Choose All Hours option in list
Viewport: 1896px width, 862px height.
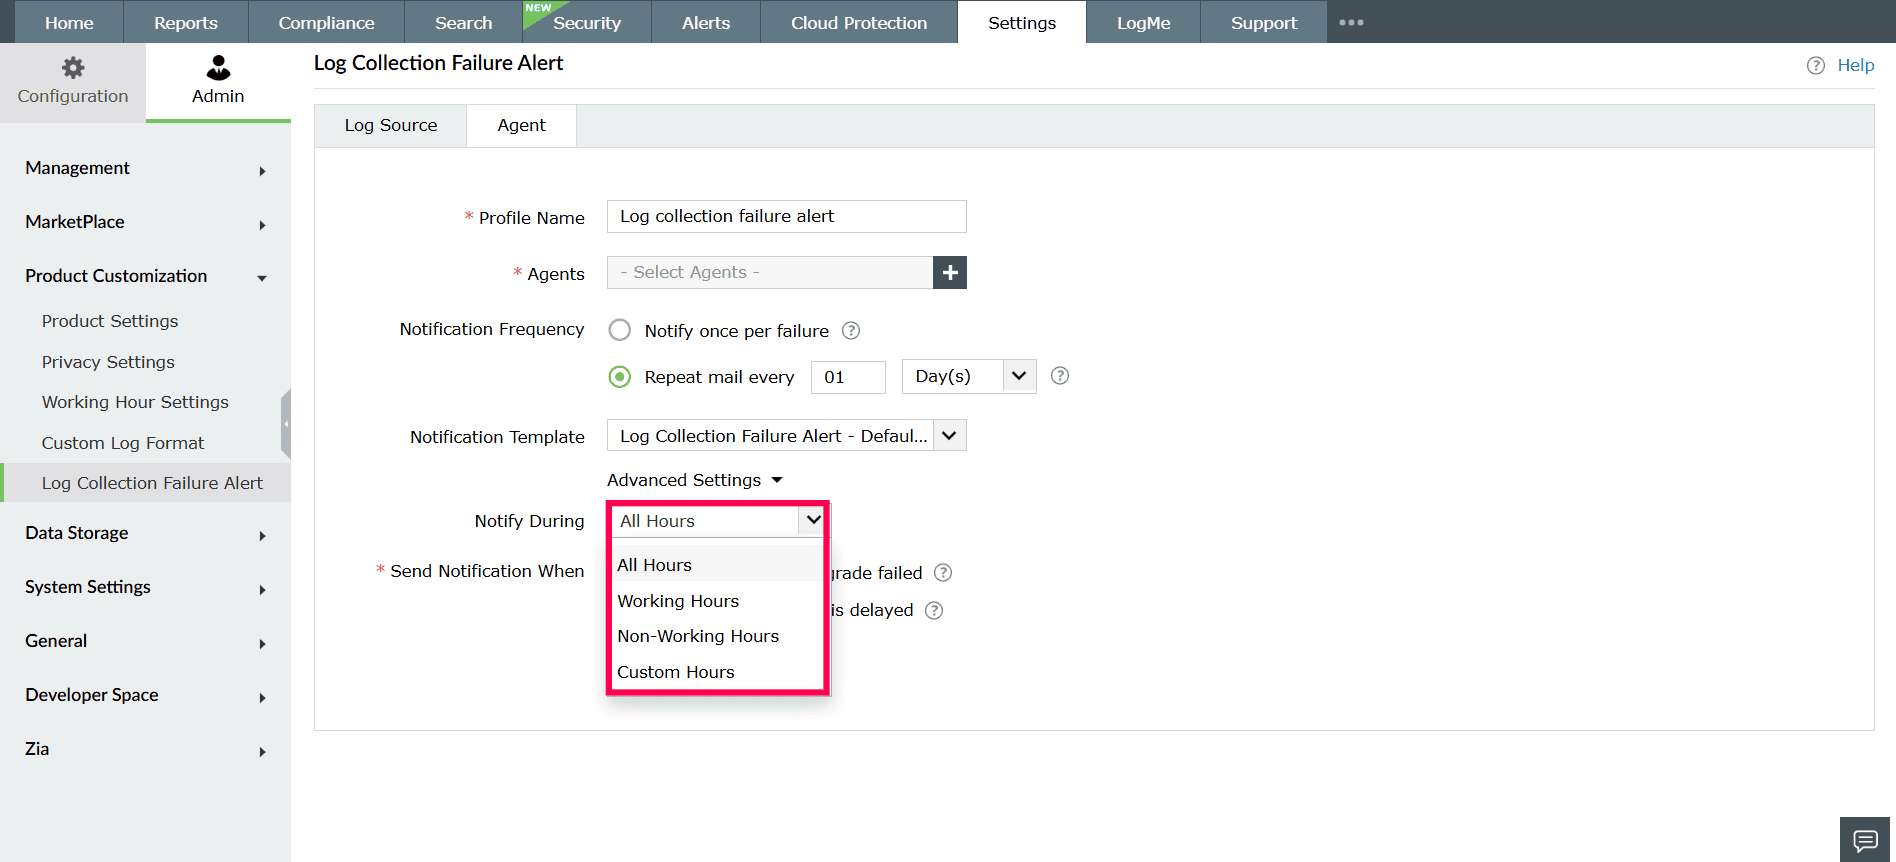click(716, 565)
